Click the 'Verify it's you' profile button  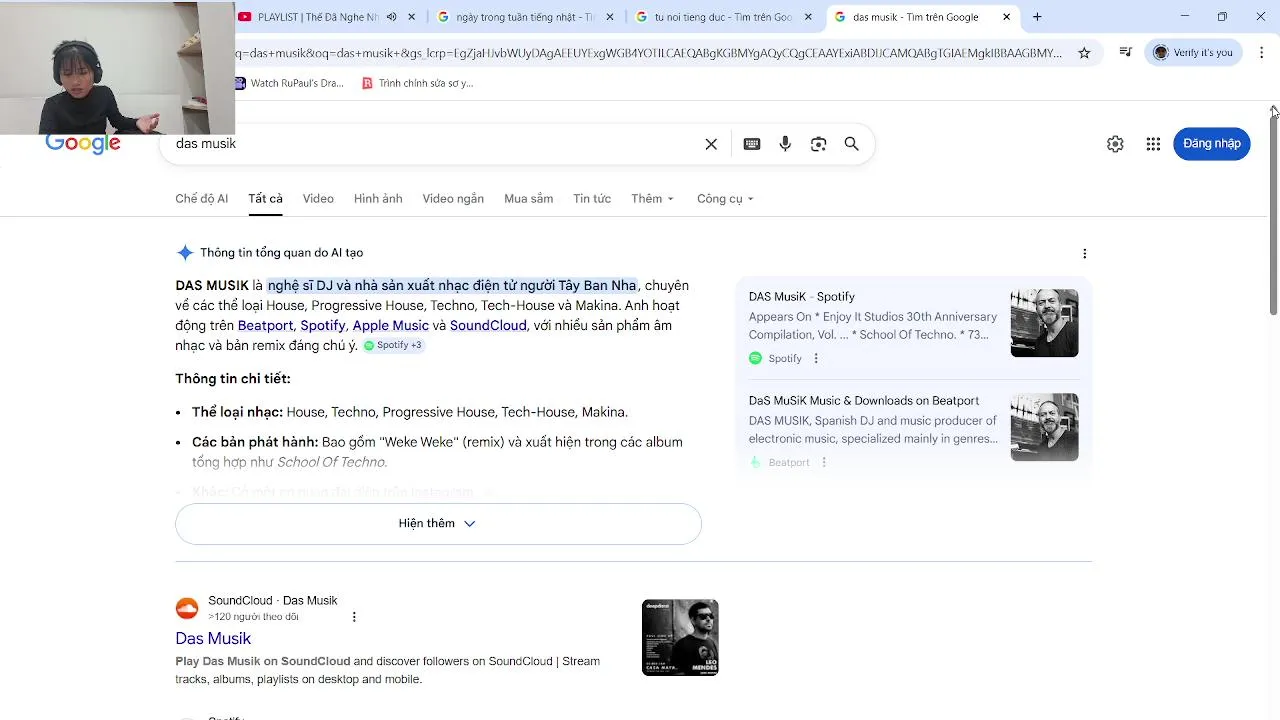point(1194,52)
